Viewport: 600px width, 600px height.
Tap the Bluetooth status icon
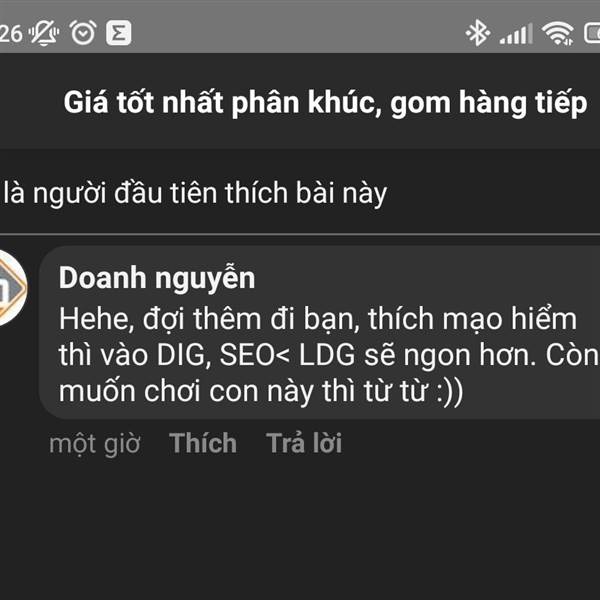click(x=478, y=33)
